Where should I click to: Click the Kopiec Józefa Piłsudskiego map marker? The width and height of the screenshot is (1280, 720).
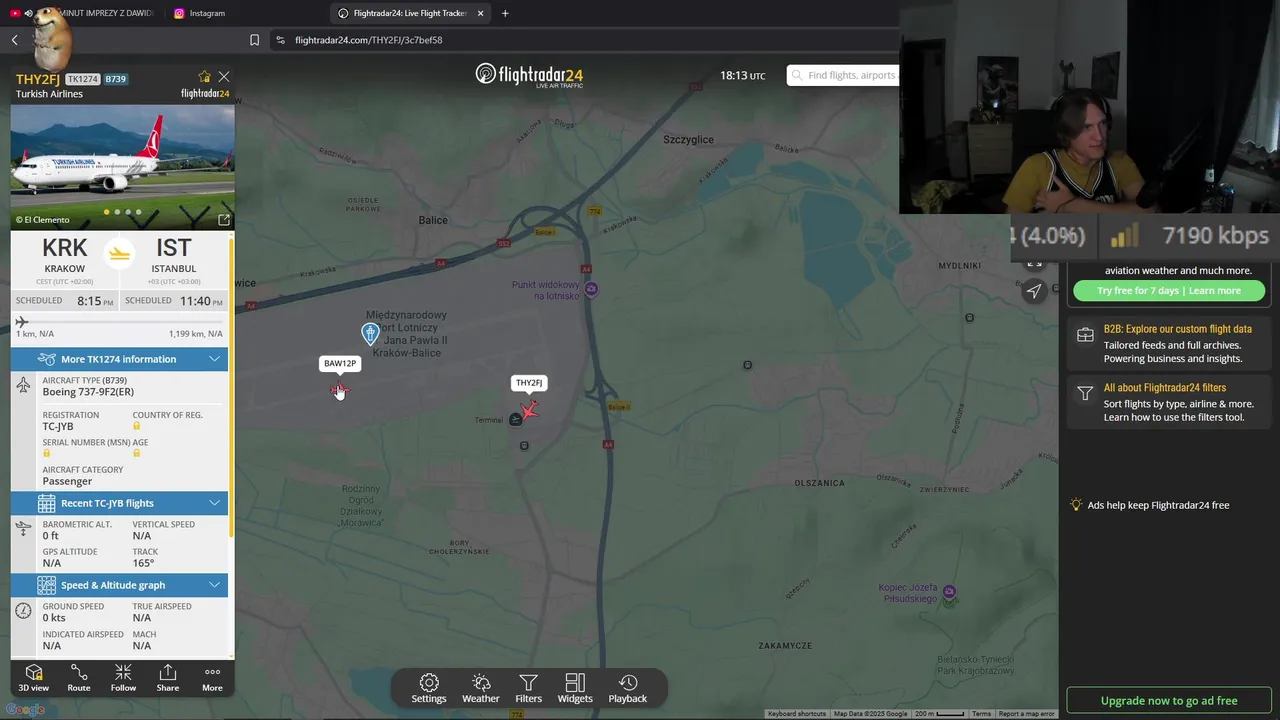click(949, 592)
